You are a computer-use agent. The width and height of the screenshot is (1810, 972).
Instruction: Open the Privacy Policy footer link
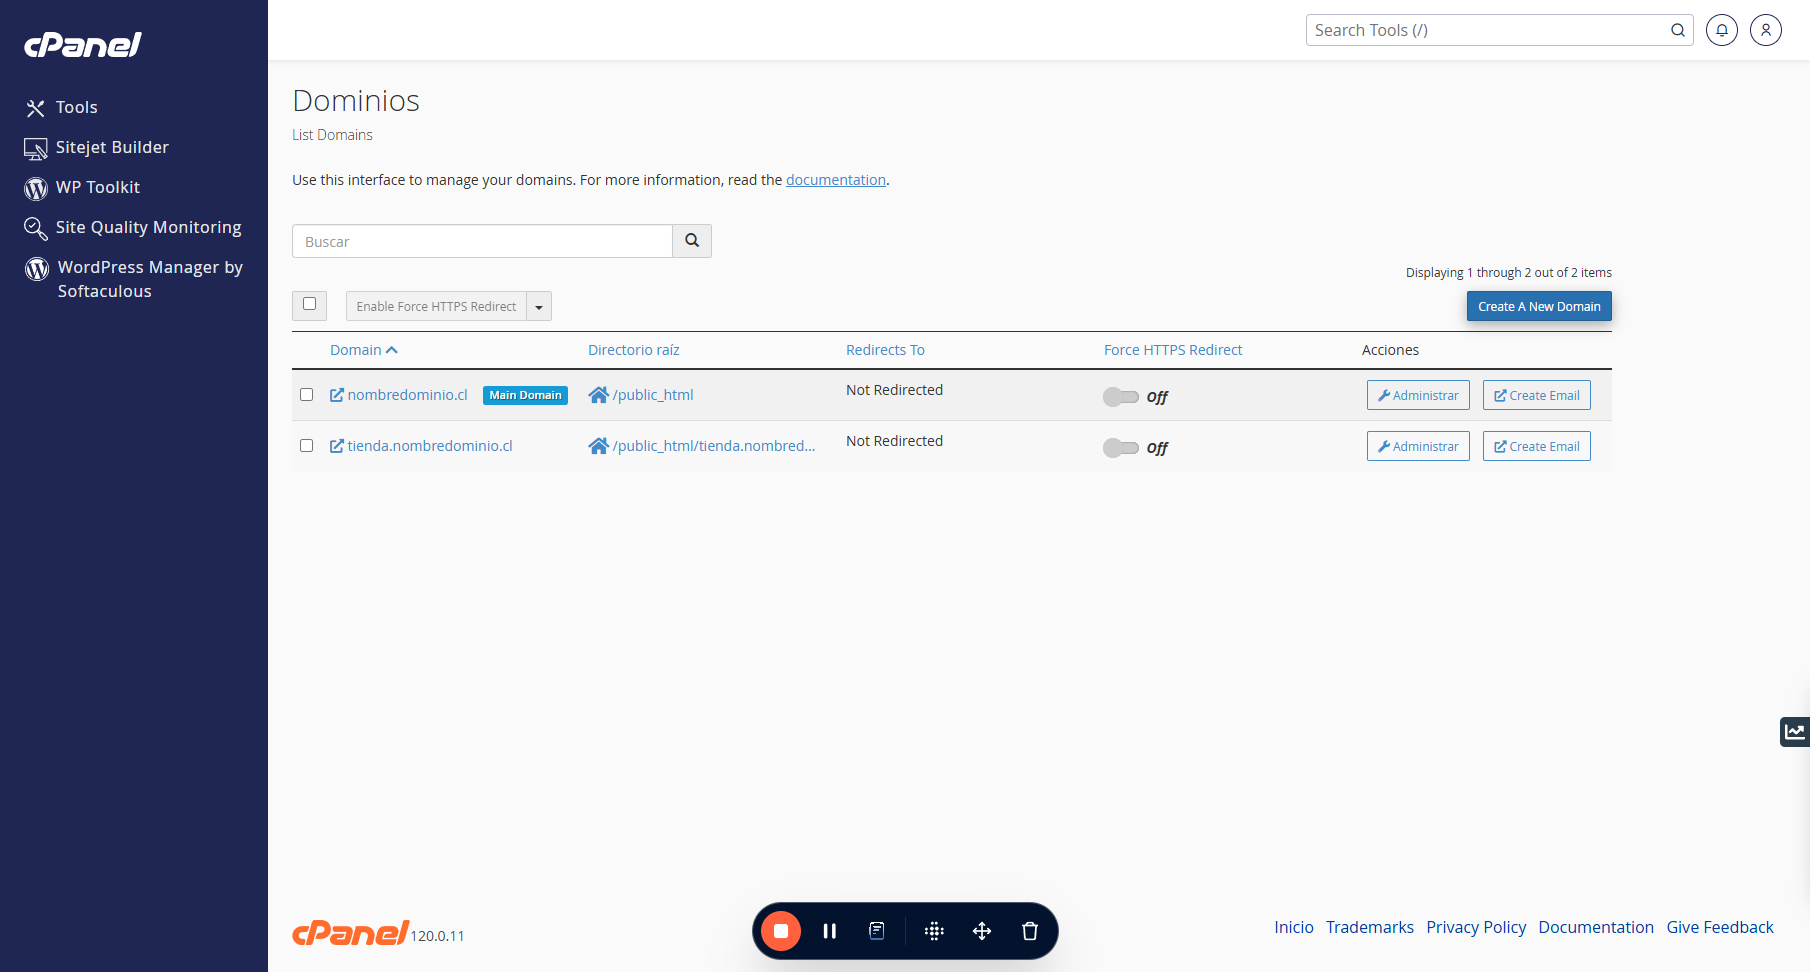point(1476,927)
